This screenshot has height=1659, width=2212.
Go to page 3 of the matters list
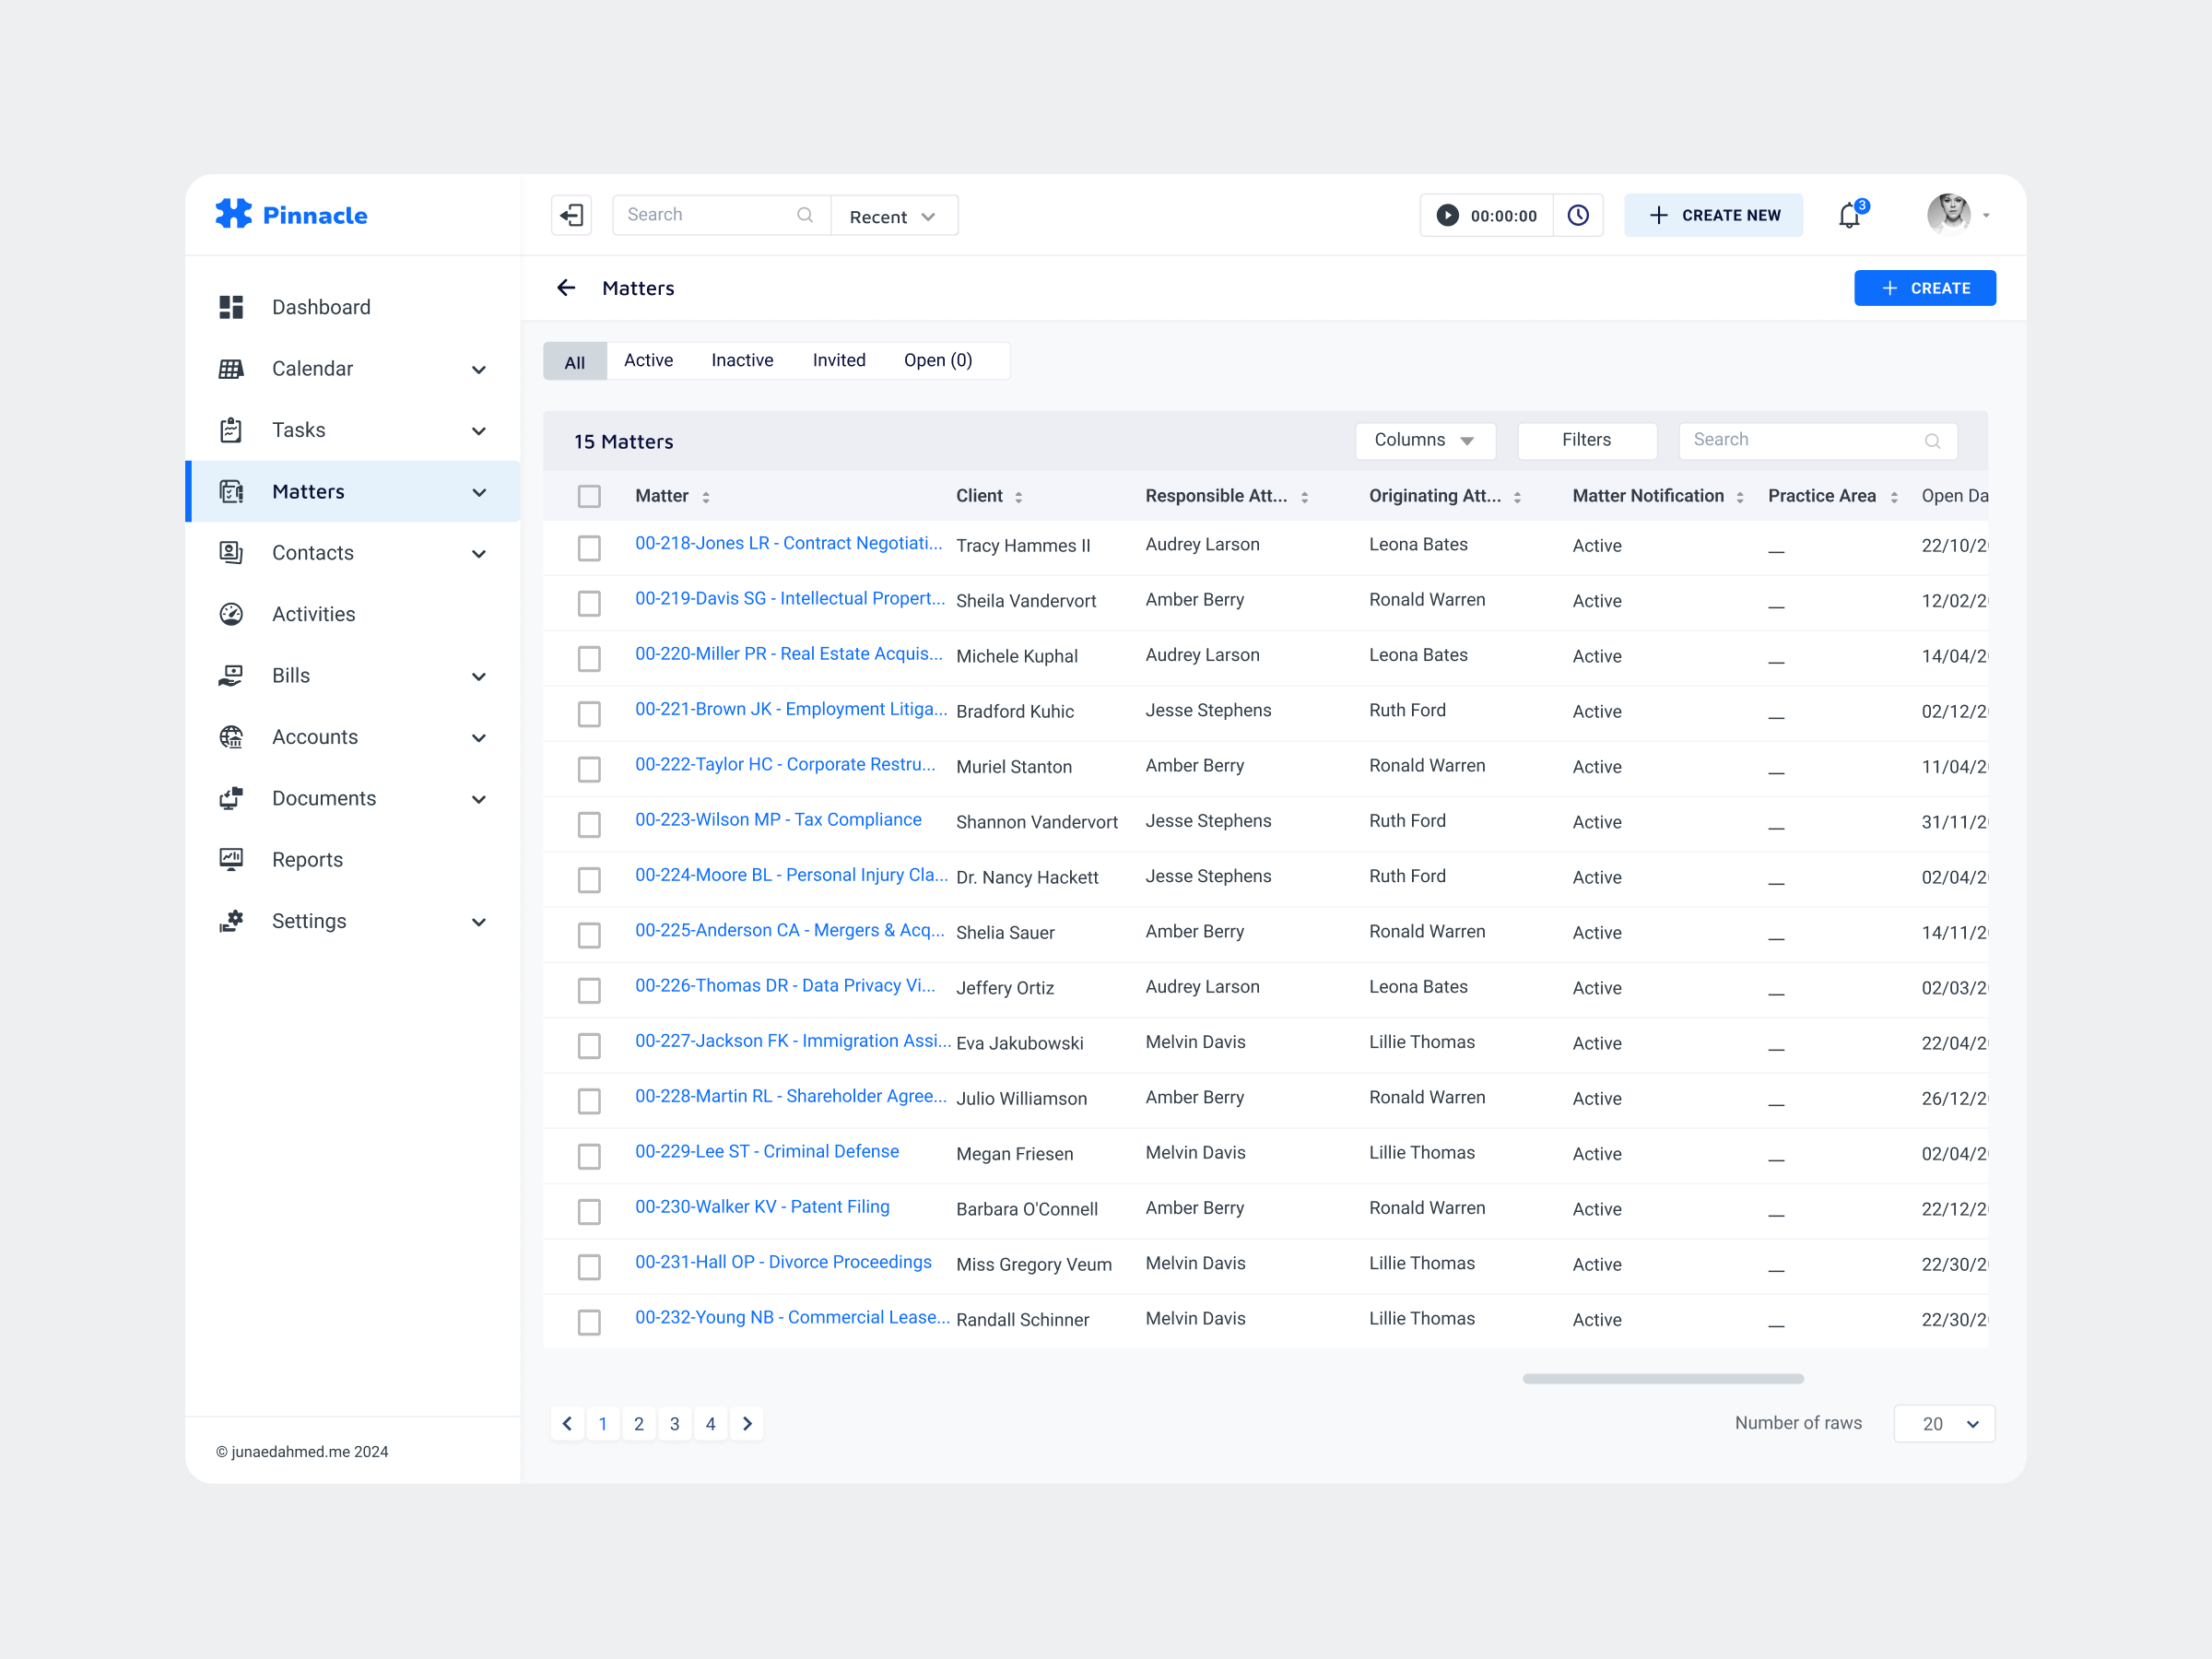pyautogui.click(x=675, y=1423)
